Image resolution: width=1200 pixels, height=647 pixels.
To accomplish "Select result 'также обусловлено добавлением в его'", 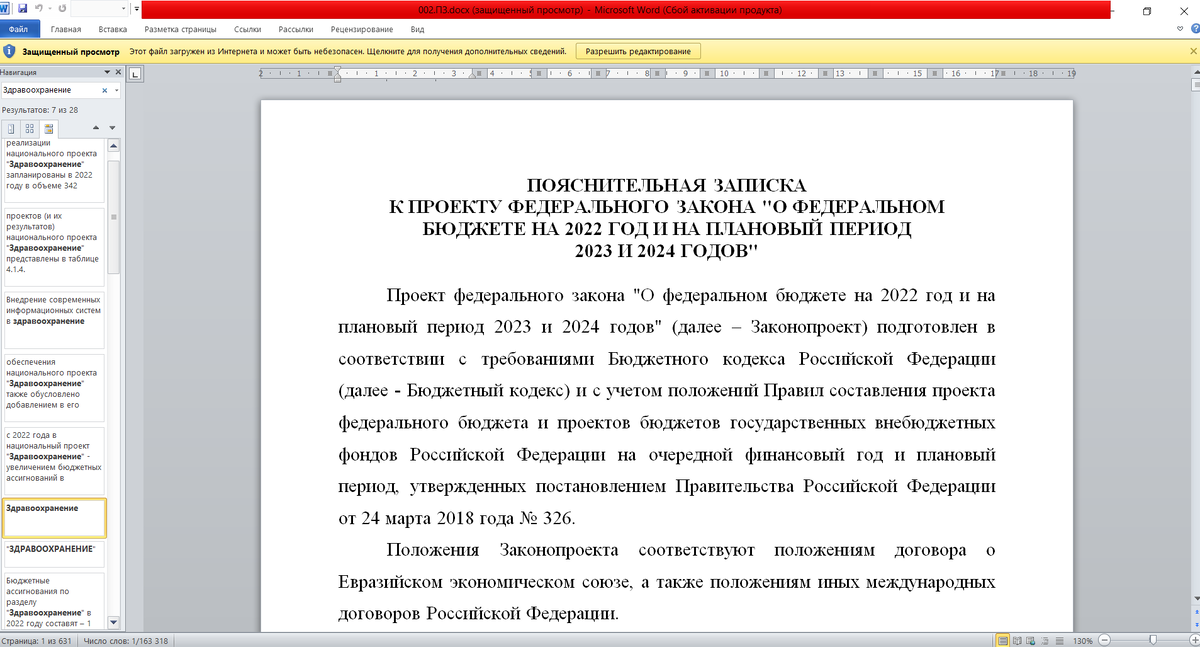I will coord(54,388).
